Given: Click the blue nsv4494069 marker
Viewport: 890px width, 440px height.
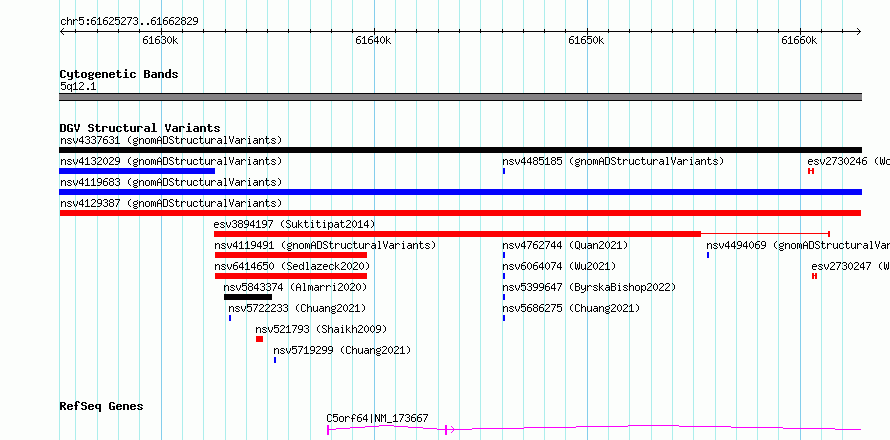Looking at the screenshot, I should (708, 255).
